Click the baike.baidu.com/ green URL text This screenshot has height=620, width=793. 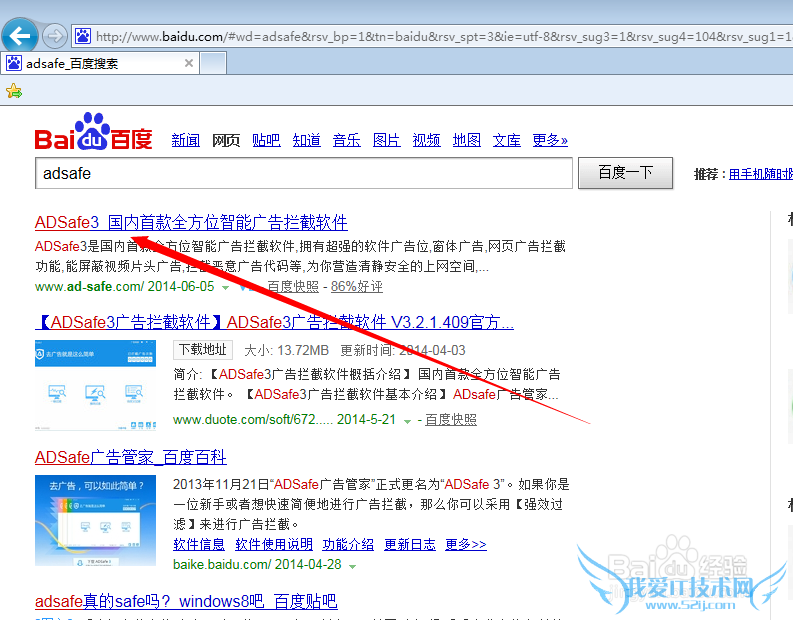222,564
